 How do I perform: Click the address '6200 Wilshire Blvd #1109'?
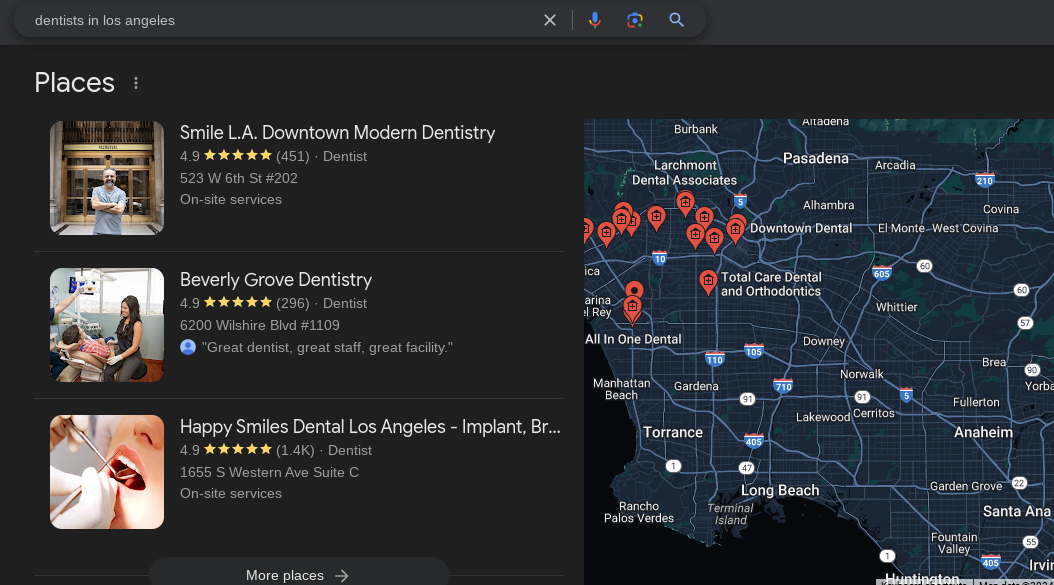(x=259, y=325)
